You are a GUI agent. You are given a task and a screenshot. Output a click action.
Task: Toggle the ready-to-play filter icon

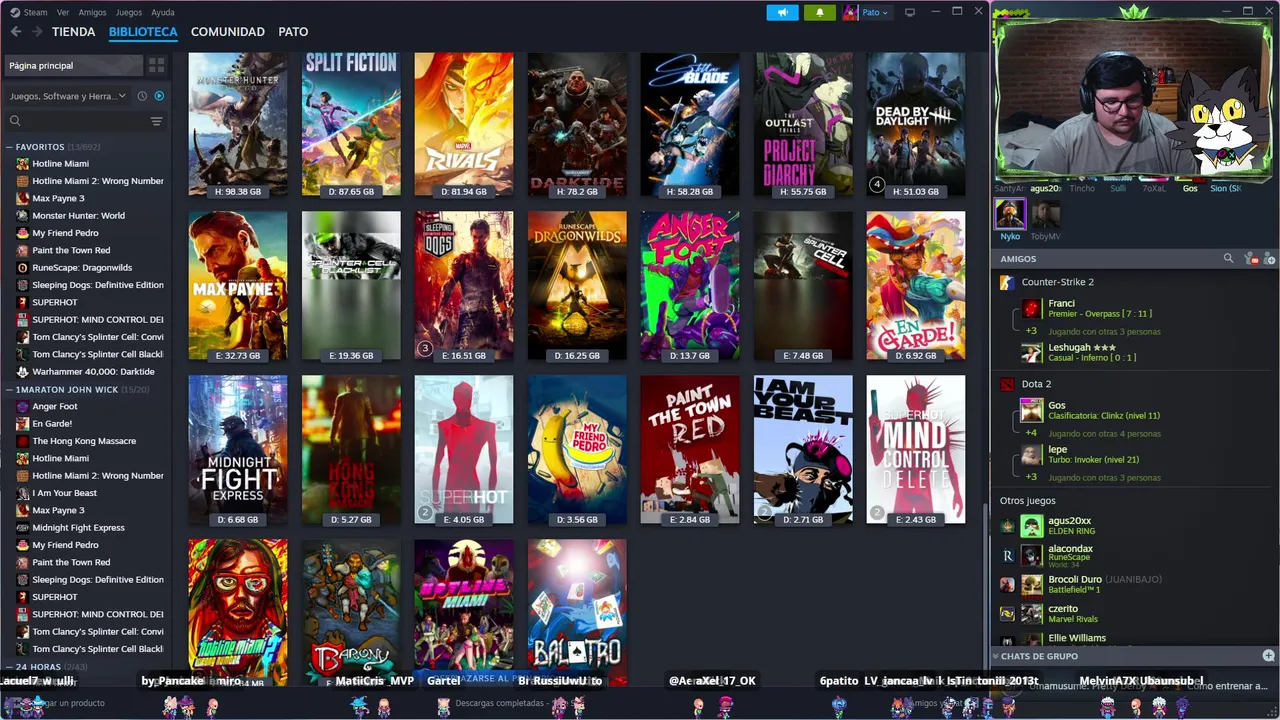click(159, 96)
